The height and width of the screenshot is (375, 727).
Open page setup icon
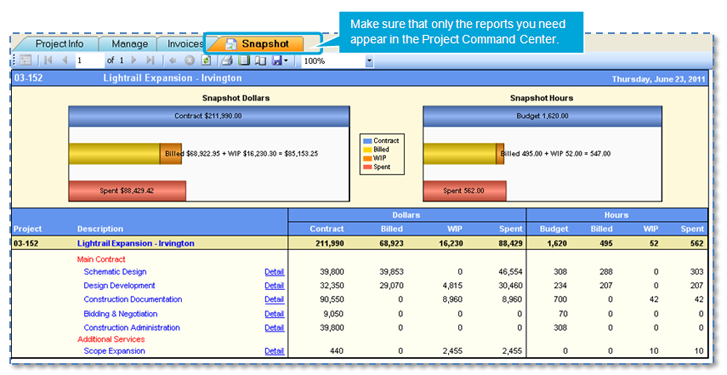[261, 60]
